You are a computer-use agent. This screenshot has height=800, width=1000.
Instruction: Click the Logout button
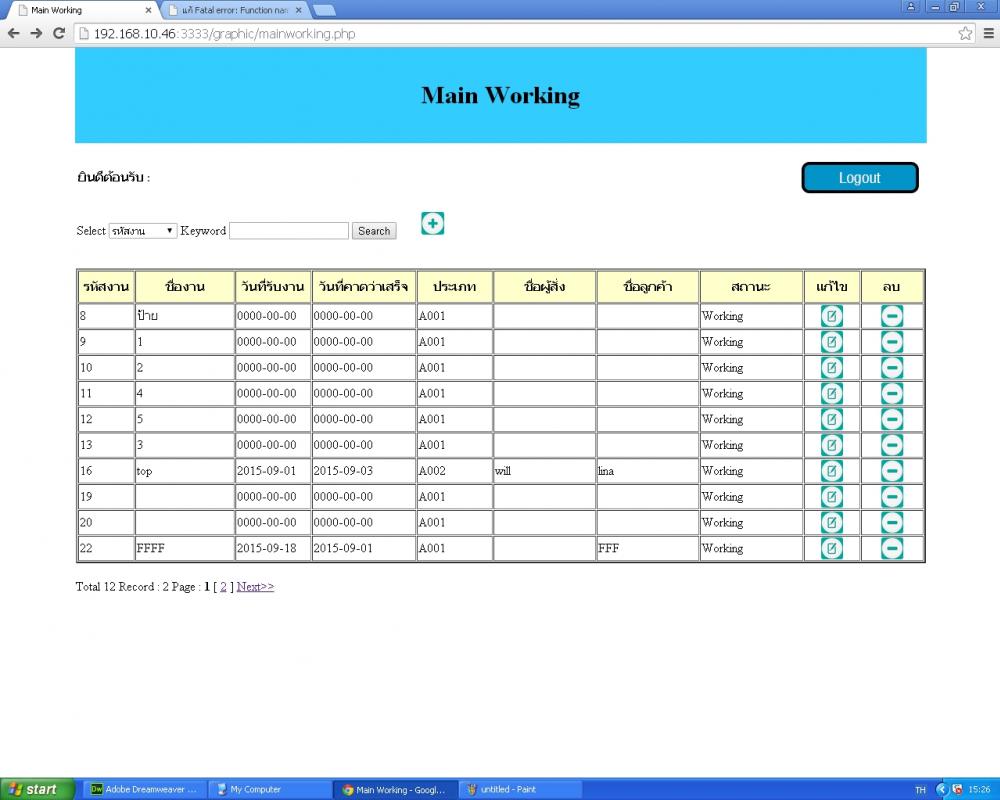859,177
